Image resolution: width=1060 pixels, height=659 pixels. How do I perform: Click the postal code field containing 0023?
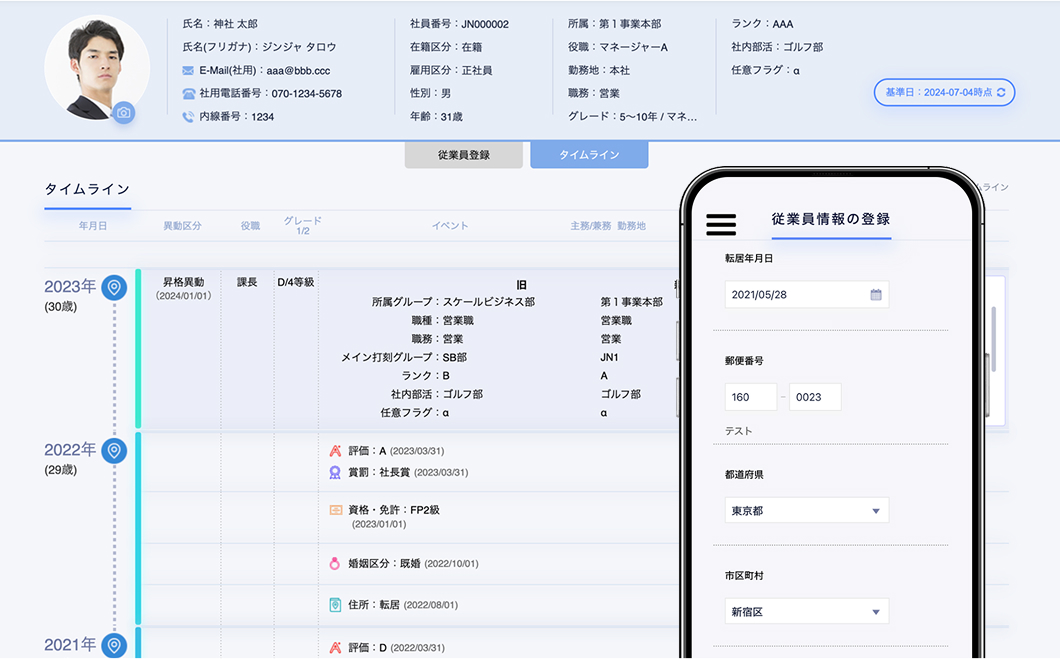tap(814, 397)
